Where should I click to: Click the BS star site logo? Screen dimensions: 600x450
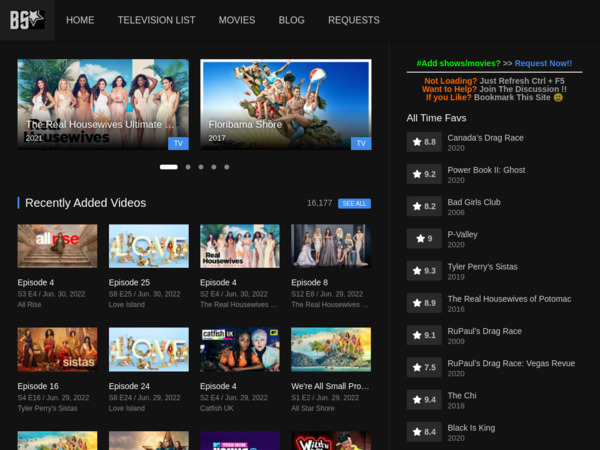[27, 20]
